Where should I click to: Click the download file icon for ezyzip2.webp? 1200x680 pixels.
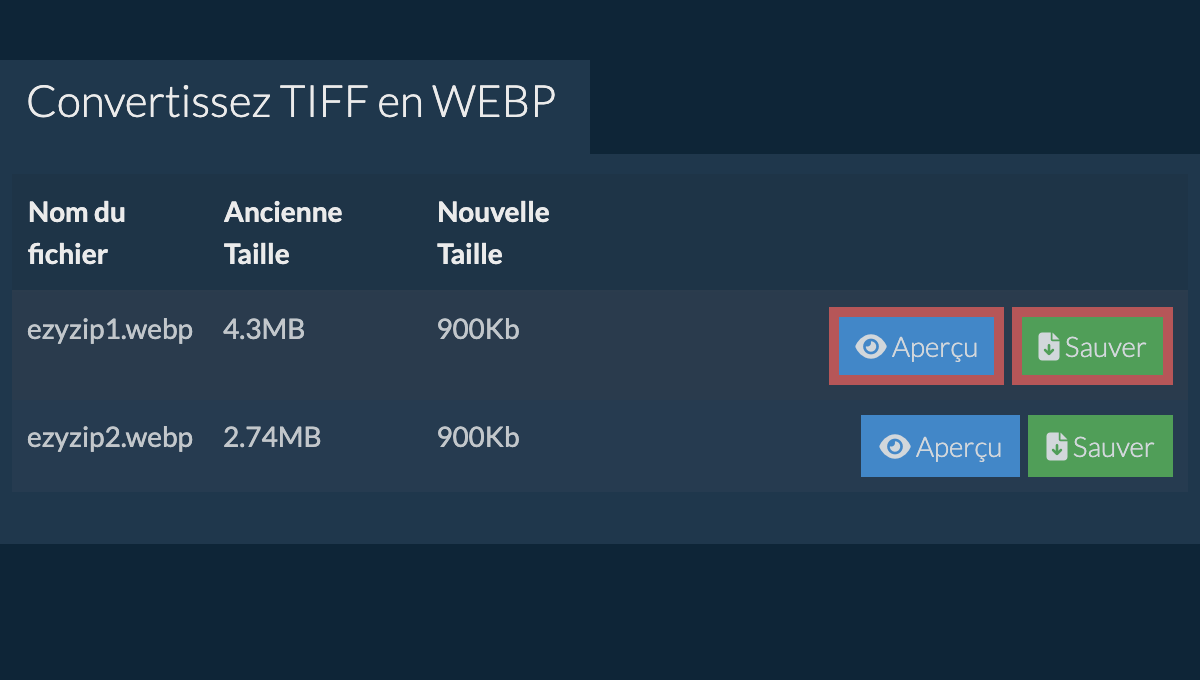1057,447
